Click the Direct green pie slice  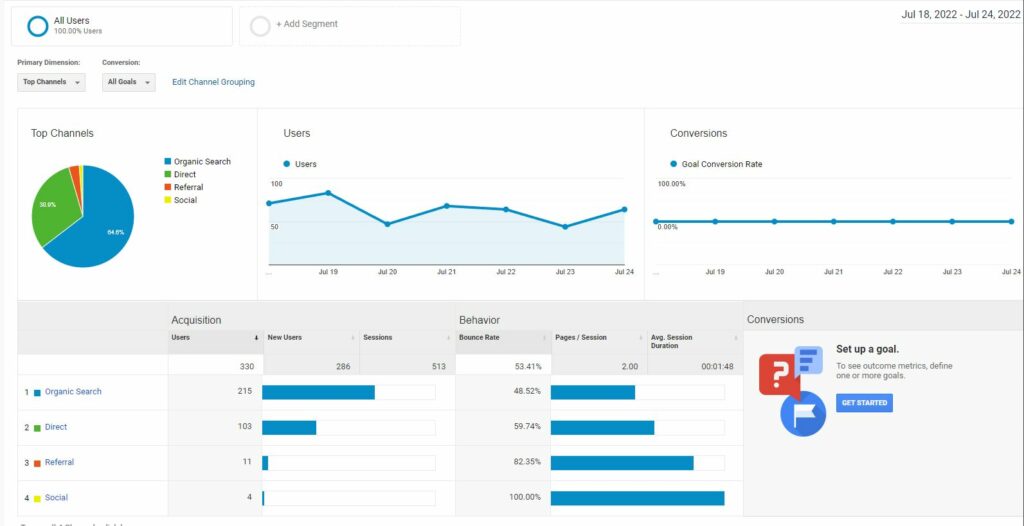click(50, 210)
